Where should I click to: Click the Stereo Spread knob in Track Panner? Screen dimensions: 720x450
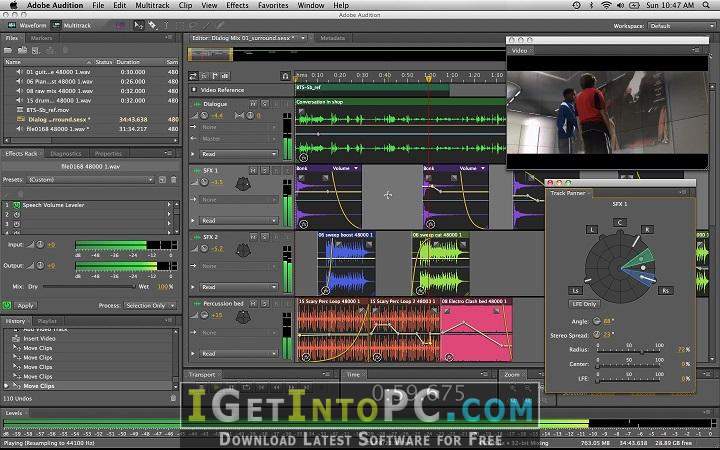tap(596, 335)
